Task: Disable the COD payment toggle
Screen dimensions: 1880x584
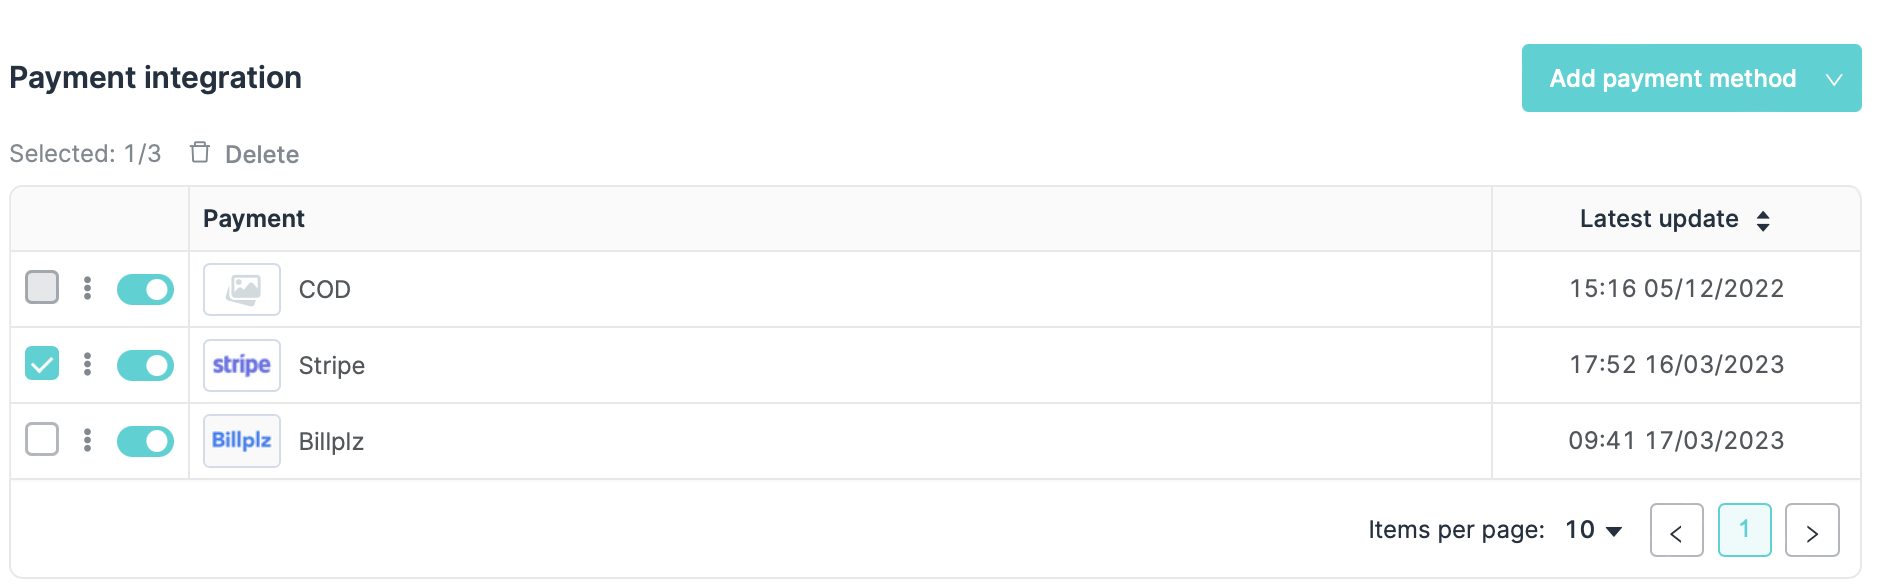Action: [x=145, y=289]
